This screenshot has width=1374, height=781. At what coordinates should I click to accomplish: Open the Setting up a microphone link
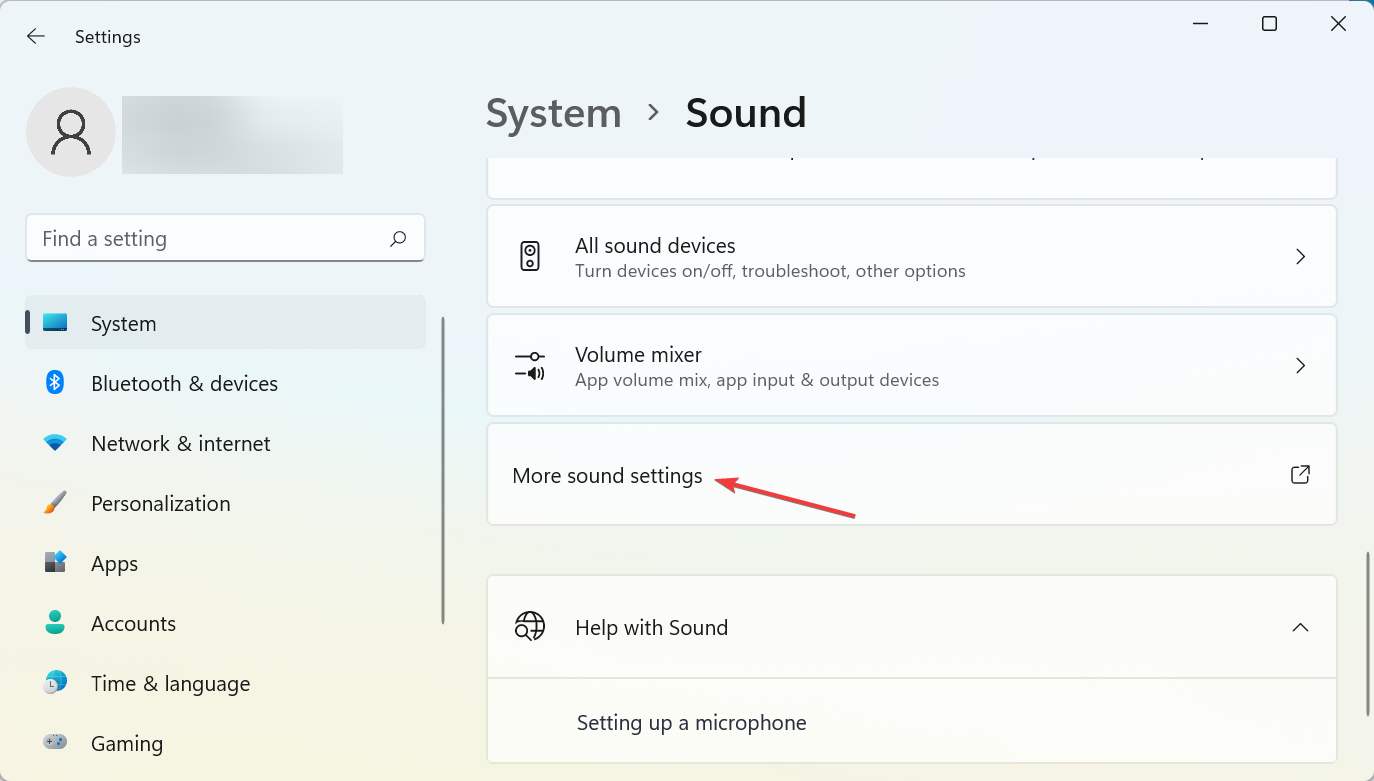click(691, 723)
